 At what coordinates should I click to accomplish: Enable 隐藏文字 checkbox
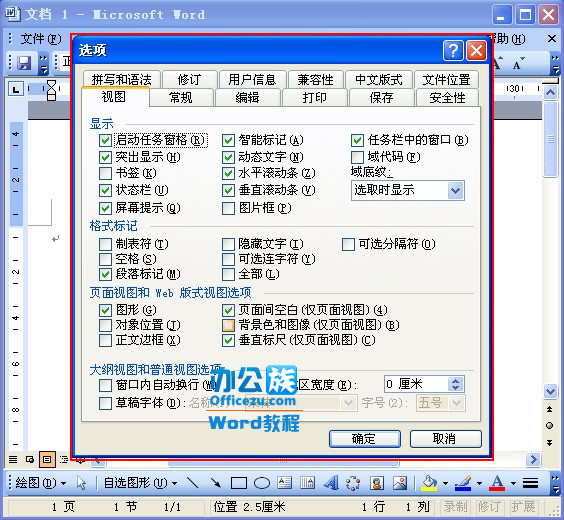click(x=228, y=245)
